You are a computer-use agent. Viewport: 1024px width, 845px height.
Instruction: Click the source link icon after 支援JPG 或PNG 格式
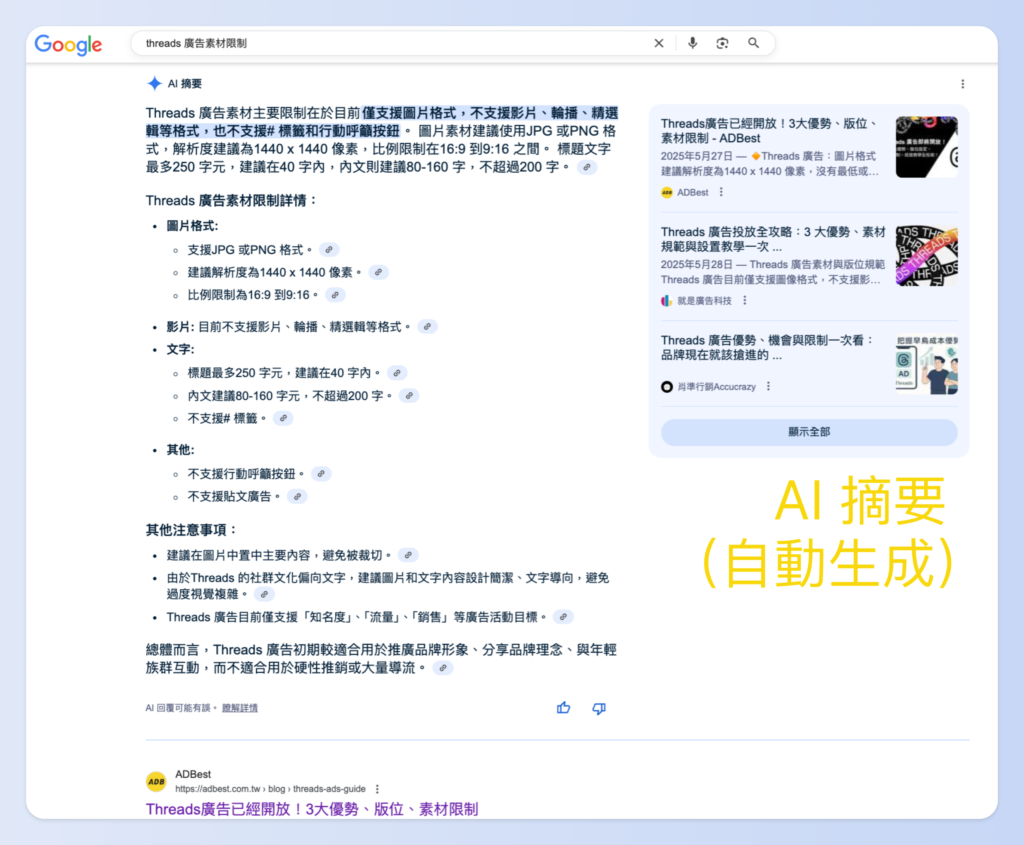(x=329, y=250)
